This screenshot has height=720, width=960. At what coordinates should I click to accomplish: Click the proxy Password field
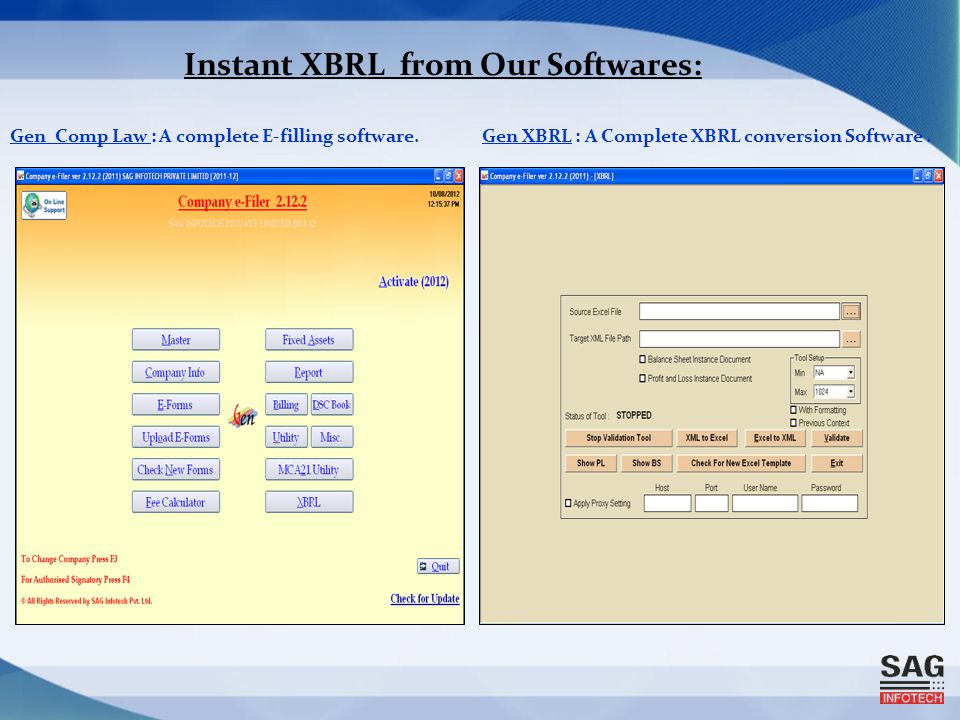830,503
